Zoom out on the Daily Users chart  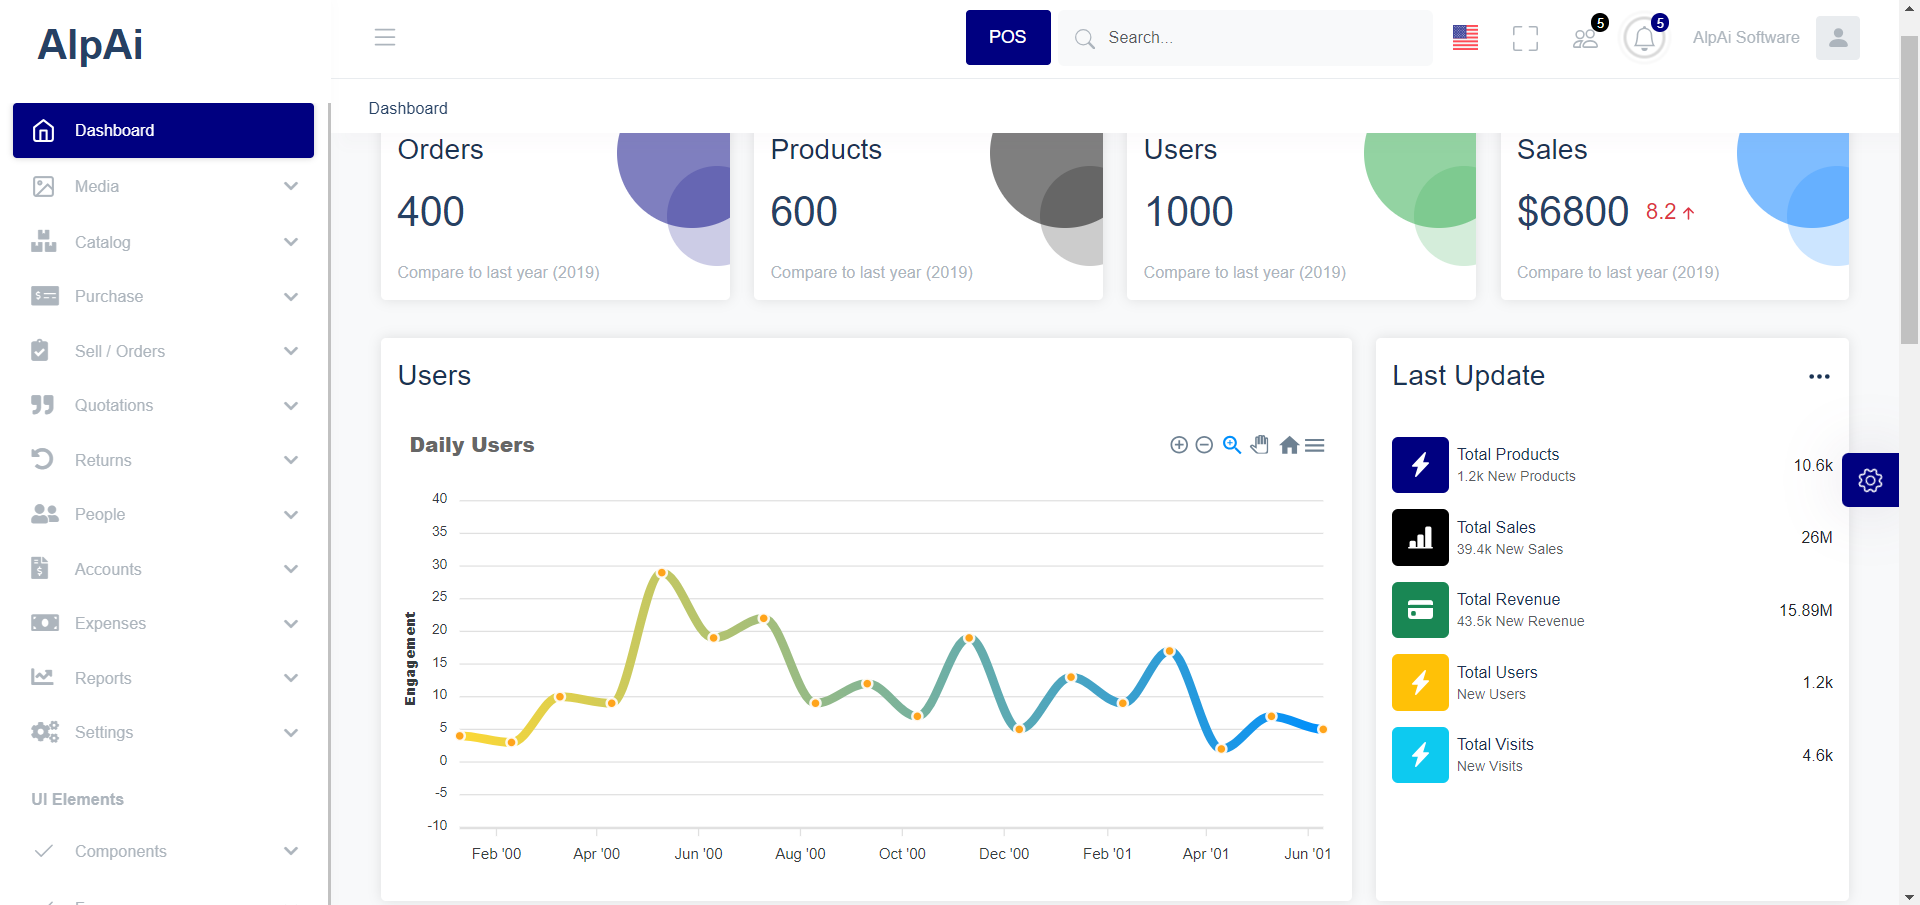(1204, 445)
